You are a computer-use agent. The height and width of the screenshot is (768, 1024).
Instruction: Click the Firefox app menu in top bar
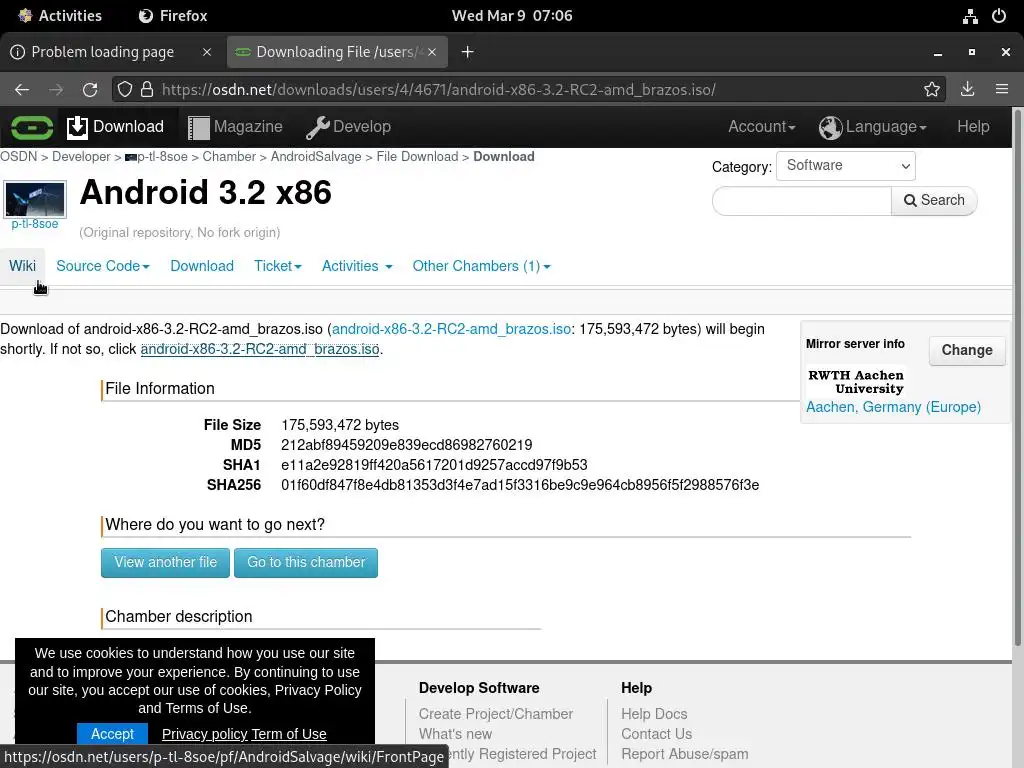click(173, 16)
